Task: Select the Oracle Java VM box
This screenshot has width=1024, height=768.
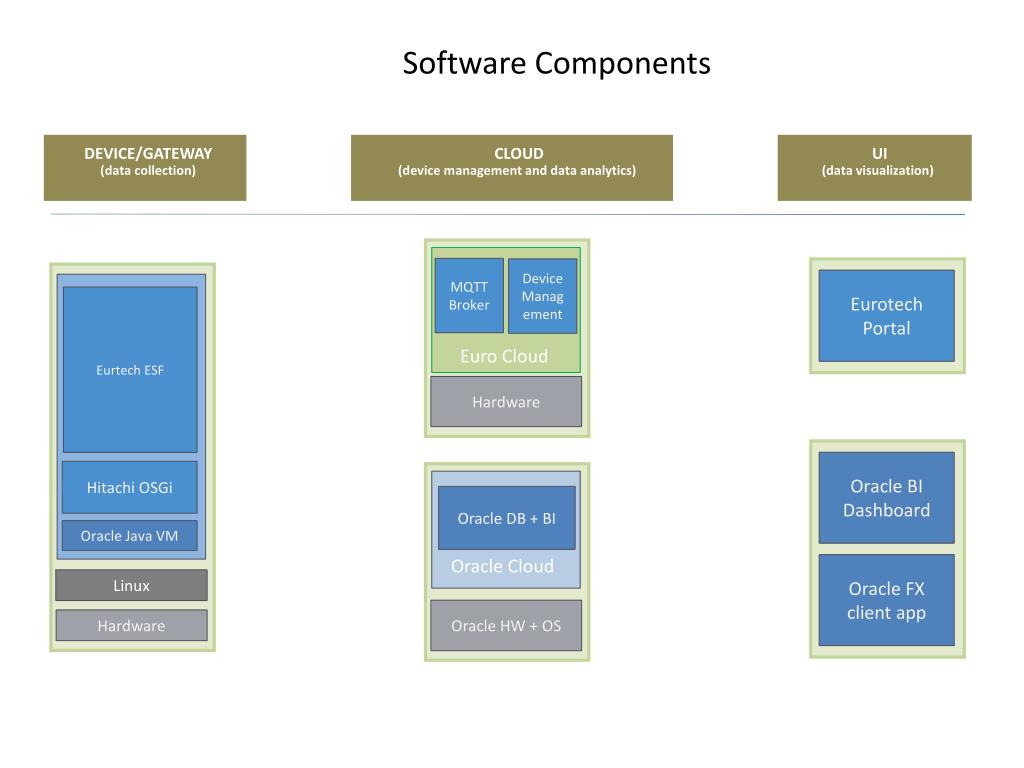Action: pos(130,536)
